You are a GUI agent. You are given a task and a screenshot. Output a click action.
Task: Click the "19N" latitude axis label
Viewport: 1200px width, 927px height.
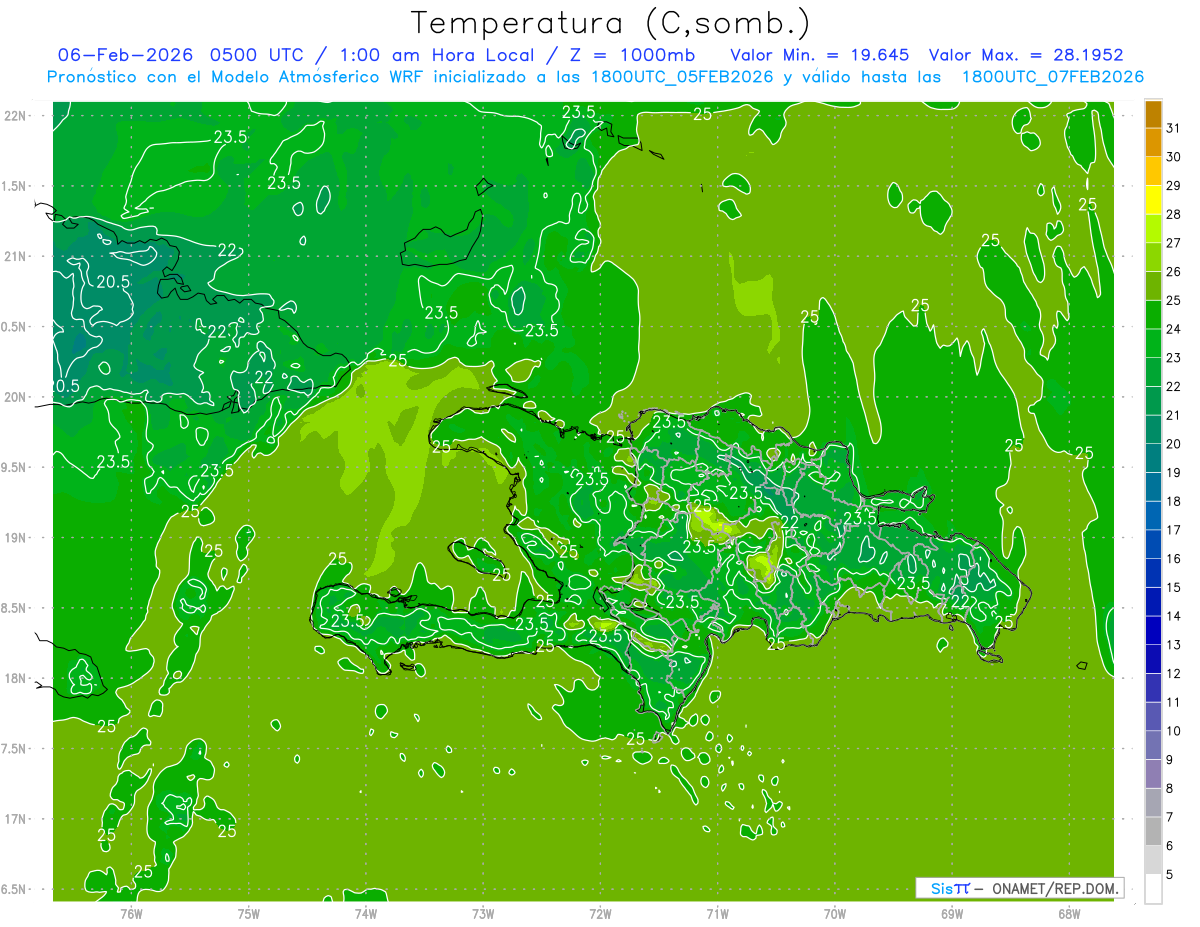pos(16,538)
